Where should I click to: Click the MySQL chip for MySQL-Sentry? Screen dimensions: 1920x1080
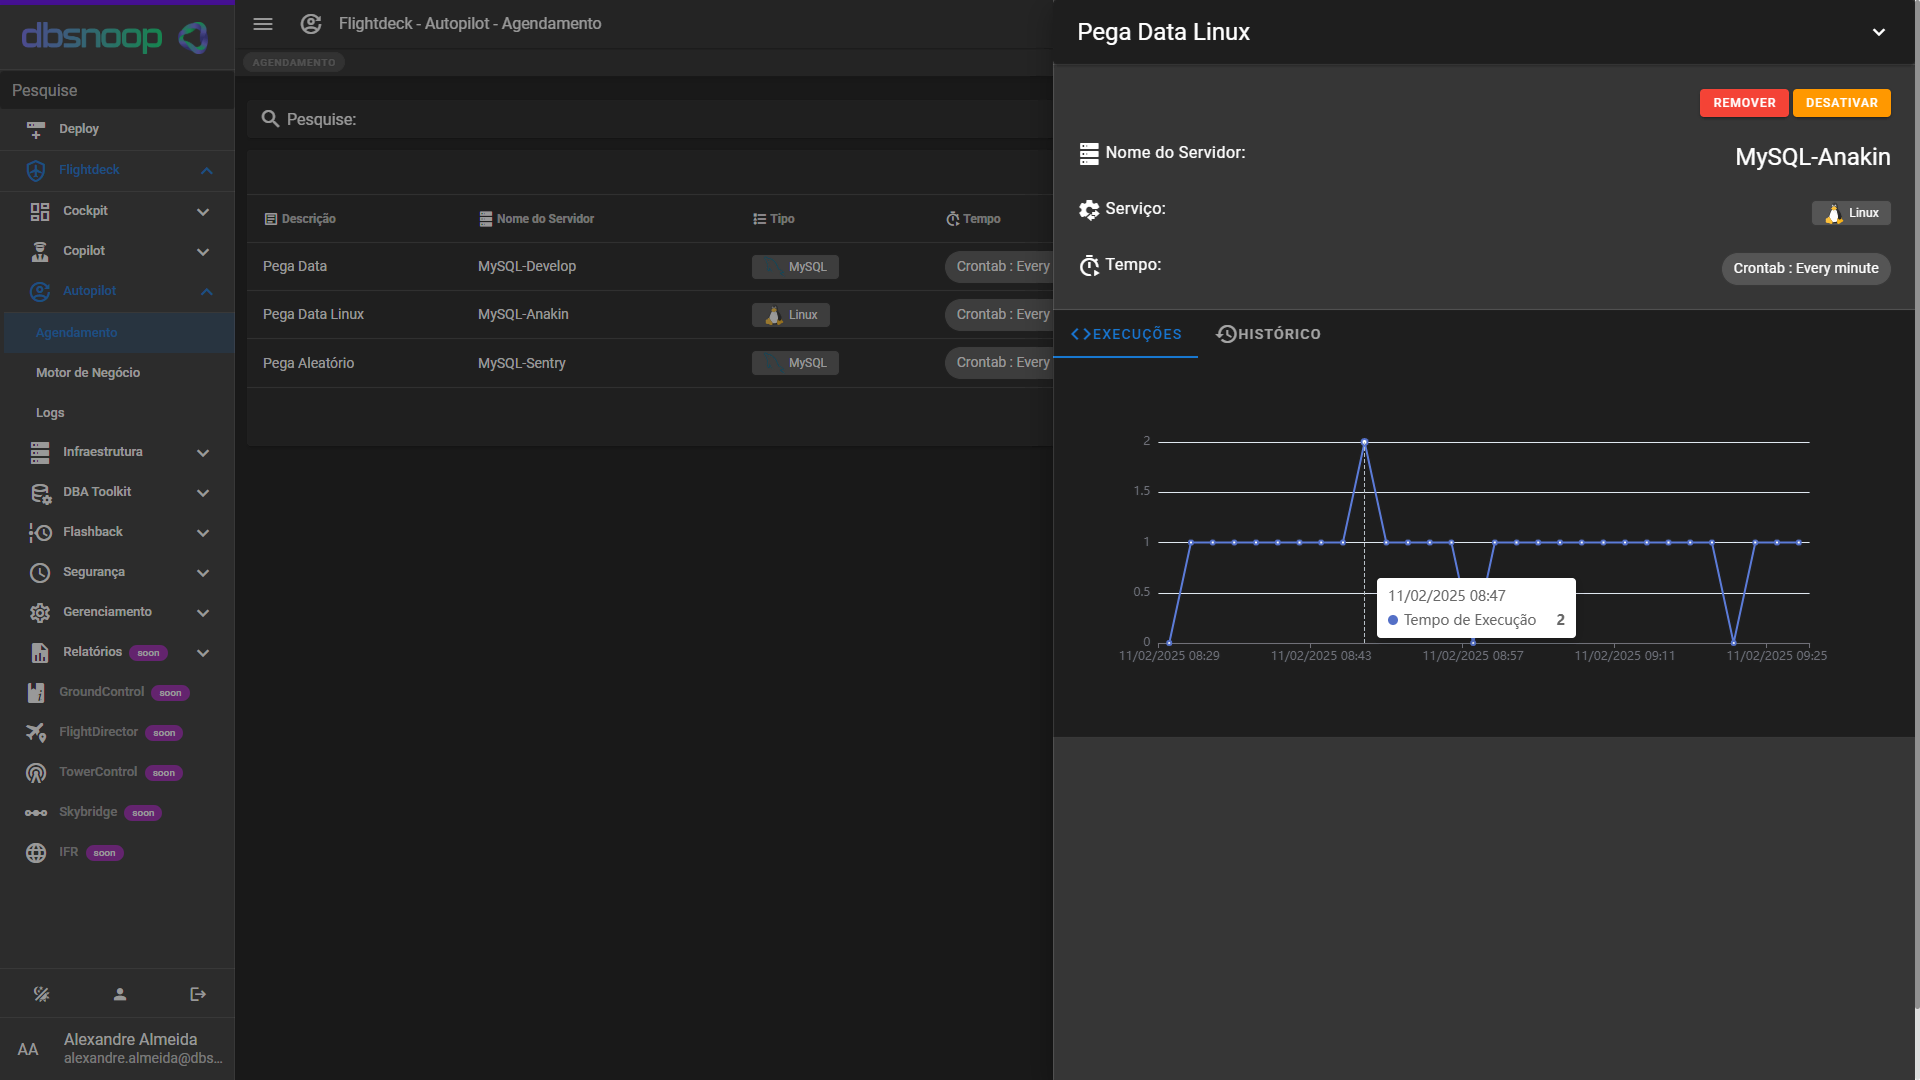[x=795, y=363]
